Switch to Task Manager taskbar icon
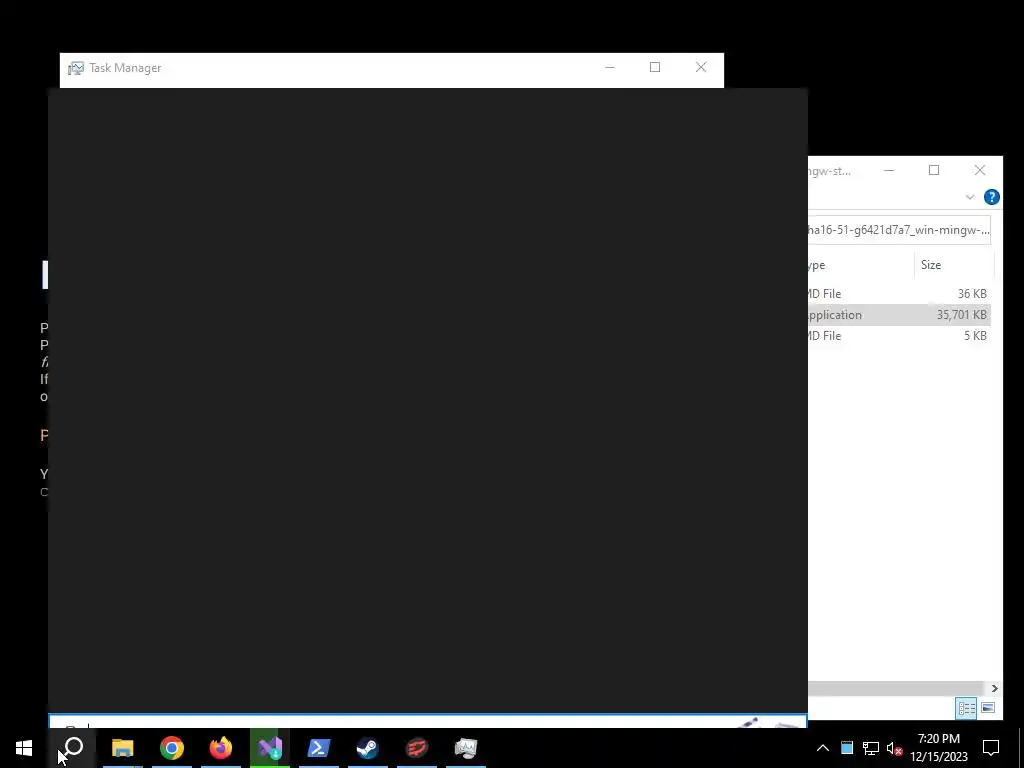 pos(466,748)
